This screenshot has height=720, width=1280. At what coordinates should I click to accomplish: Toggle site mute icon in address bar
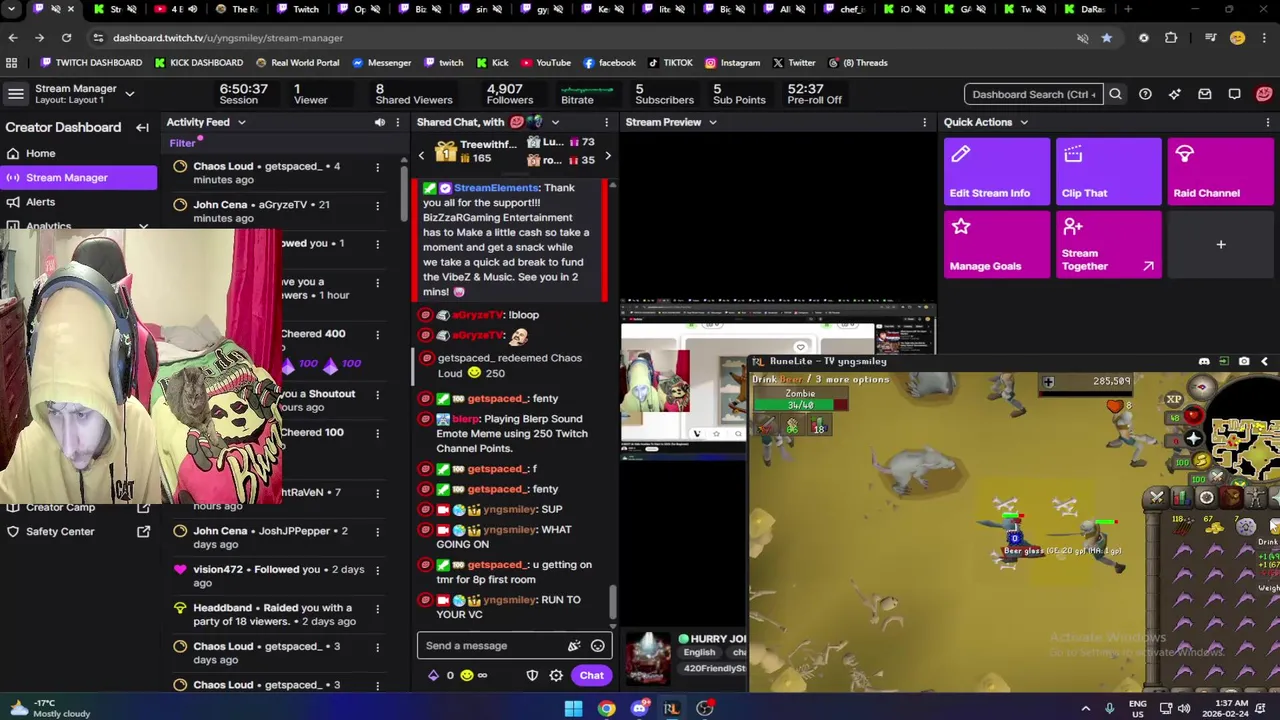click(x=1082, y=38)
